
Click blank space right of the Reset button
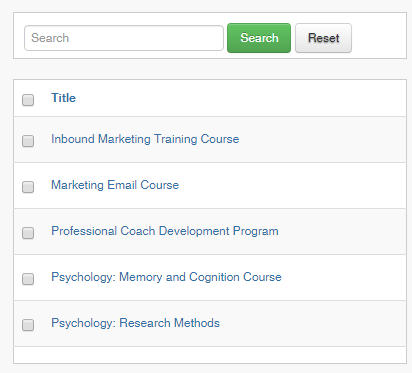tap(378, 38)
